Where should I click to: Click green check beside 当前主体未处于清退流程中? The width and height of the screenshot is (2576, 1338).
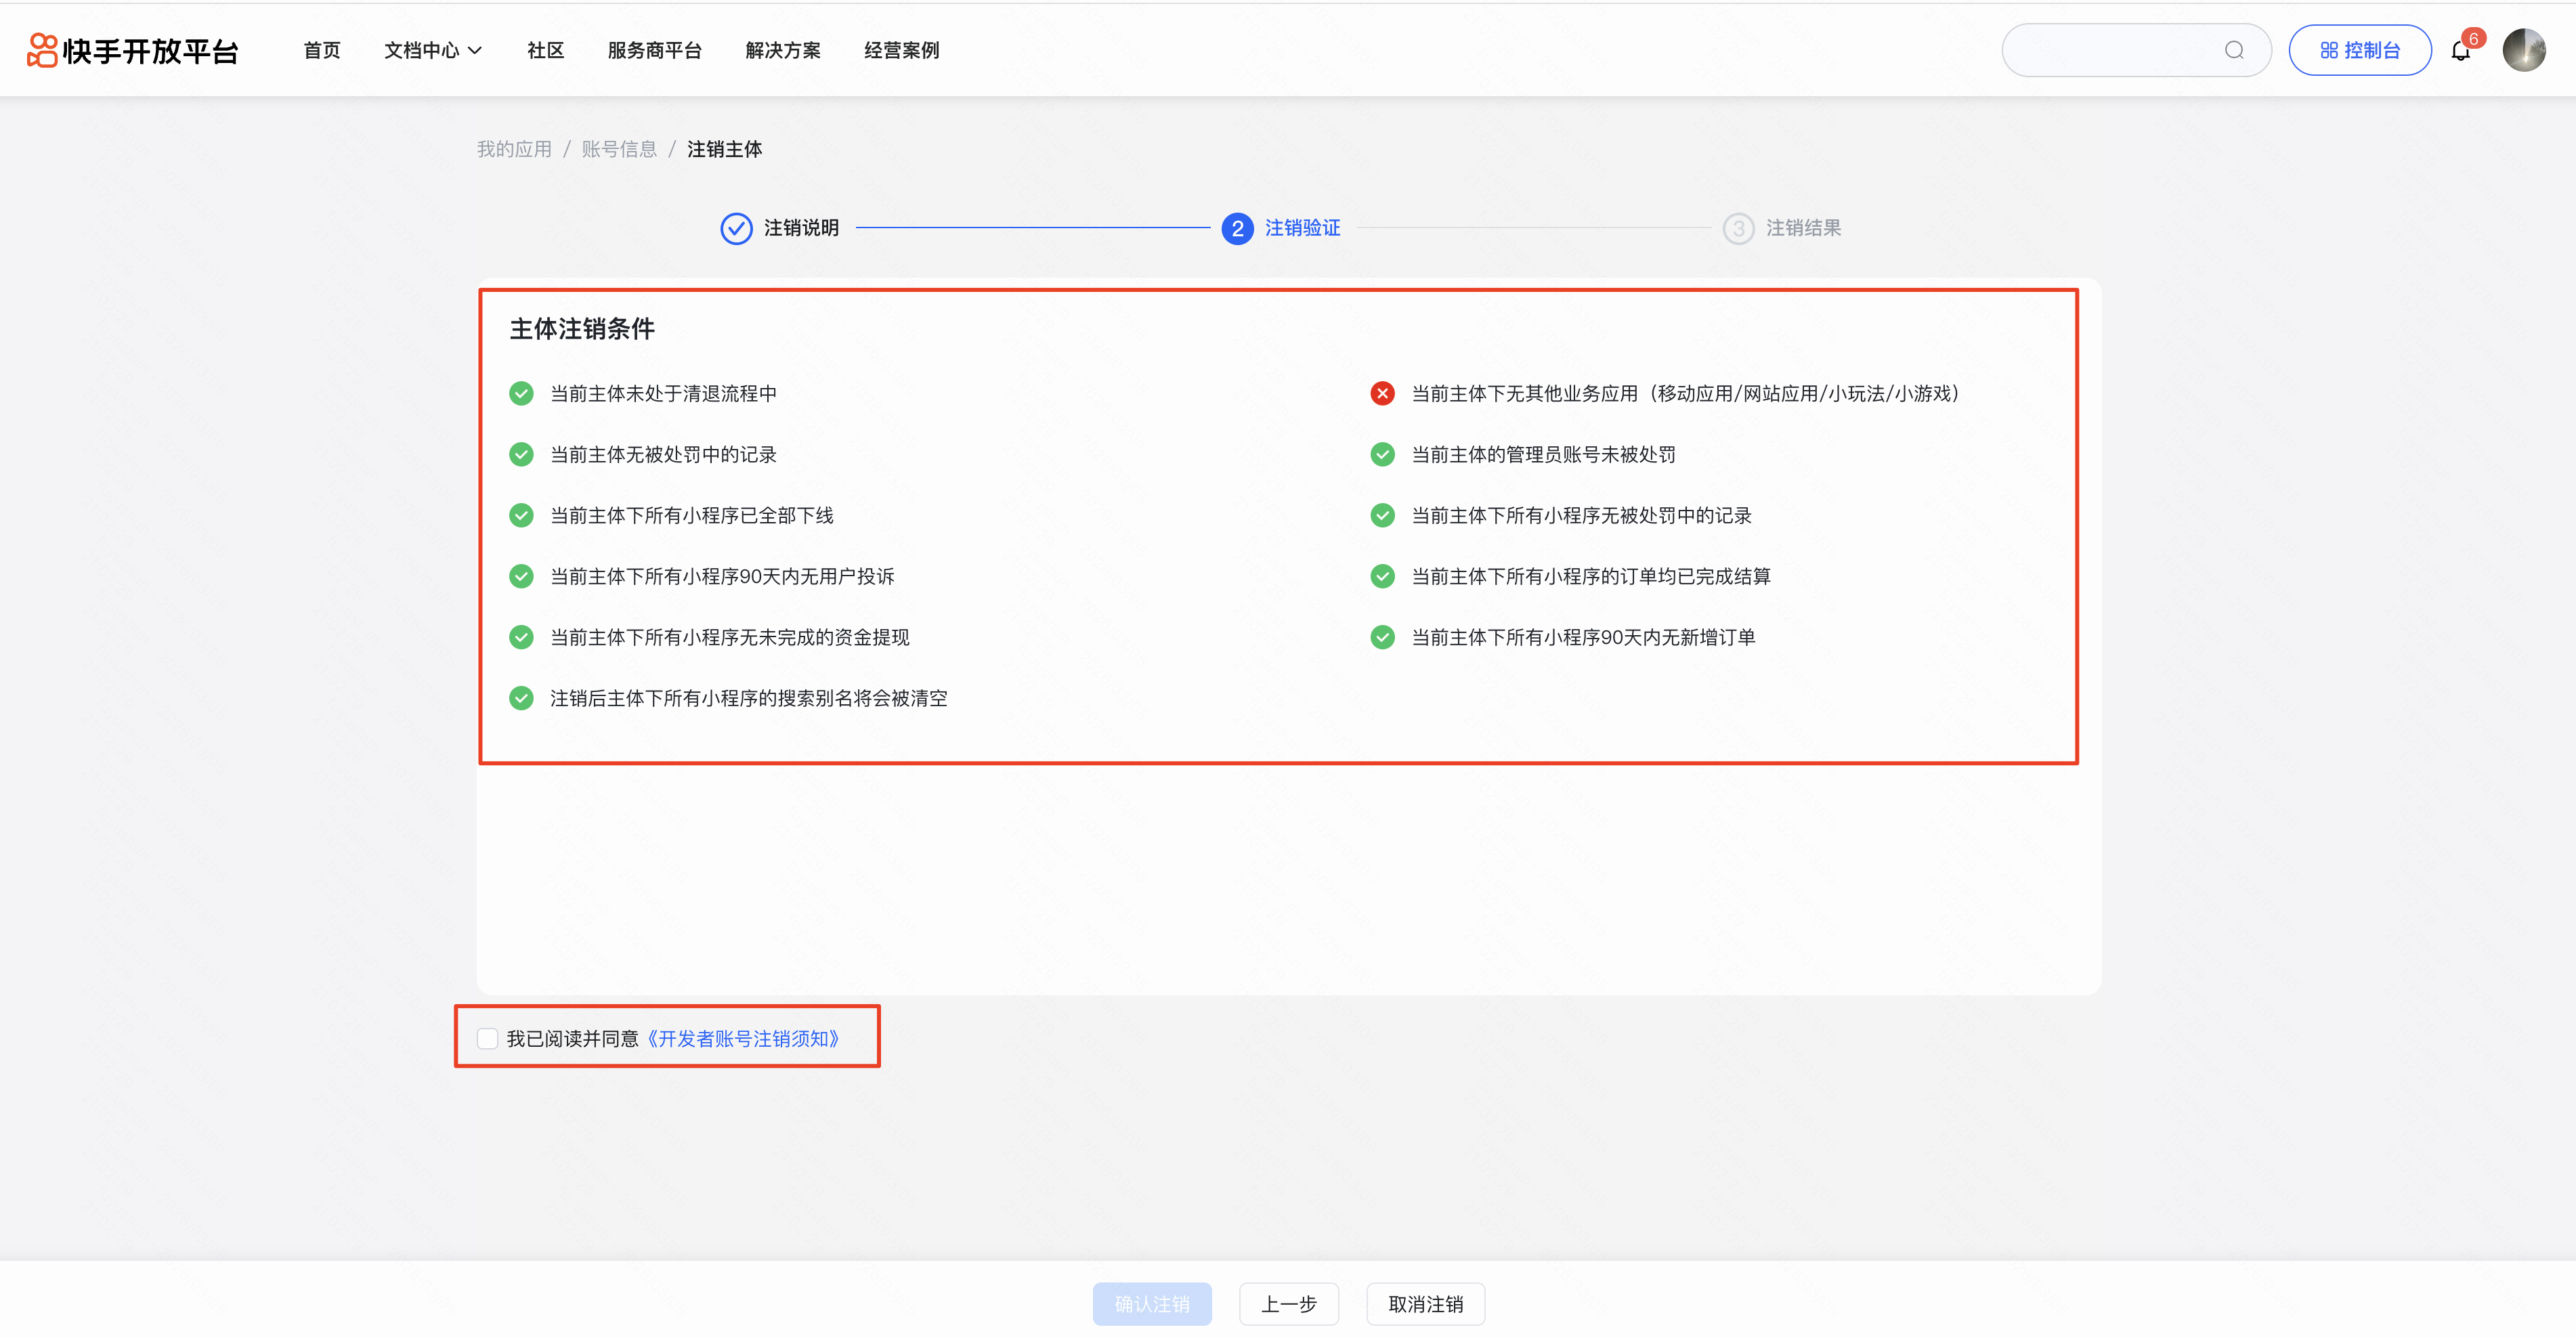[x=521, y=394]
